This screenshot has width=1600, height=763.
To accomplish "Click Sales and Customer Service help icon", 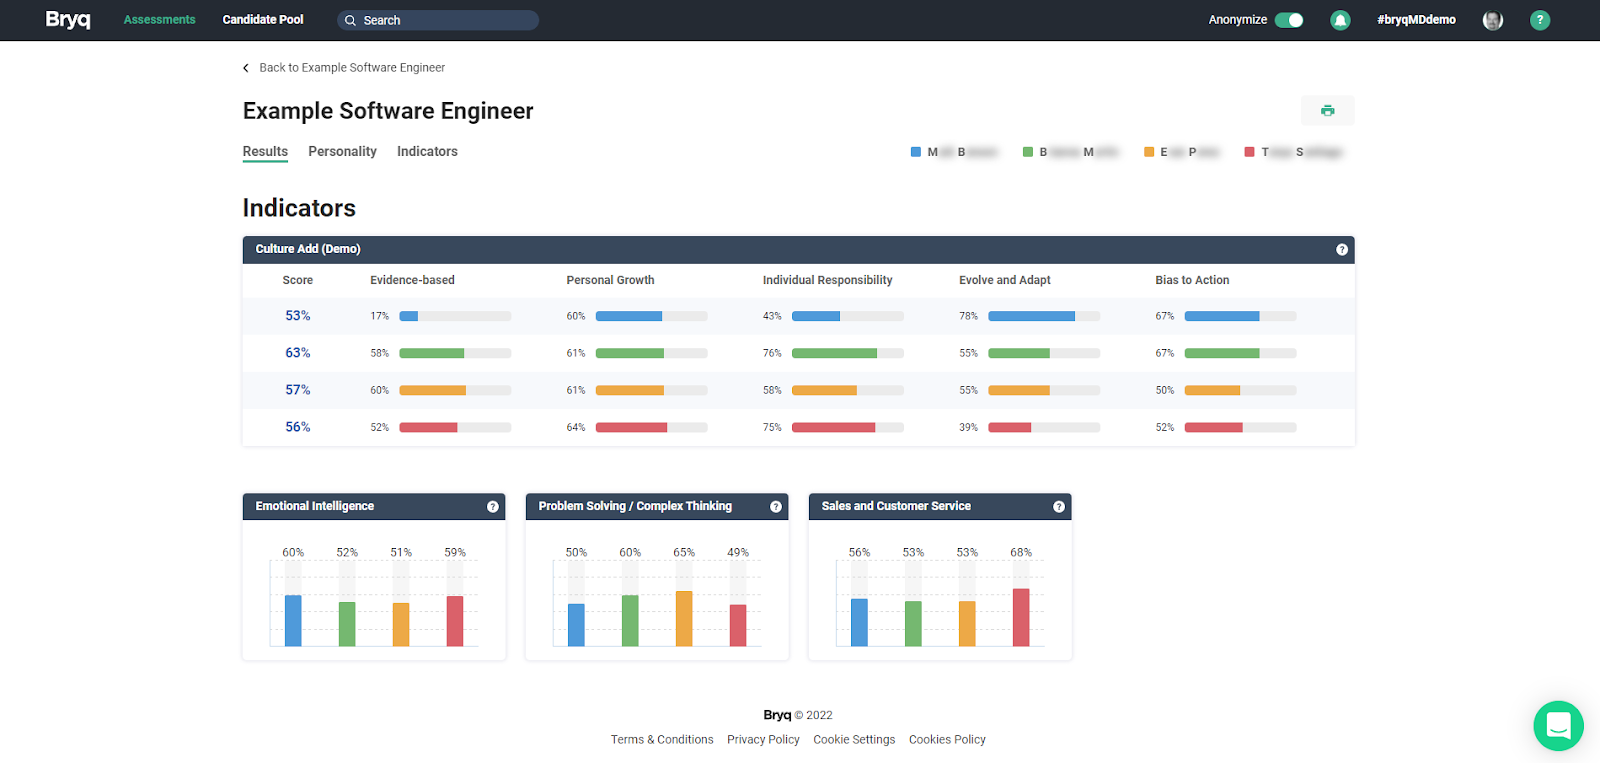I will tap(1059, 507).
